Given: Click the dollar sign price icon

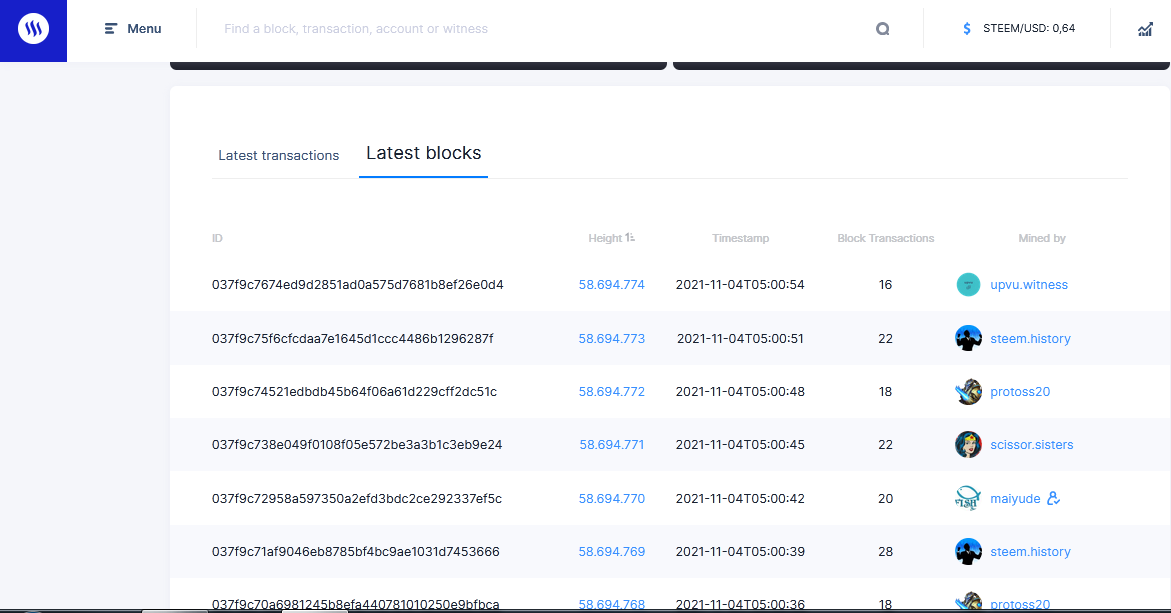Looking at the screenshot, I should pos(967,28).
